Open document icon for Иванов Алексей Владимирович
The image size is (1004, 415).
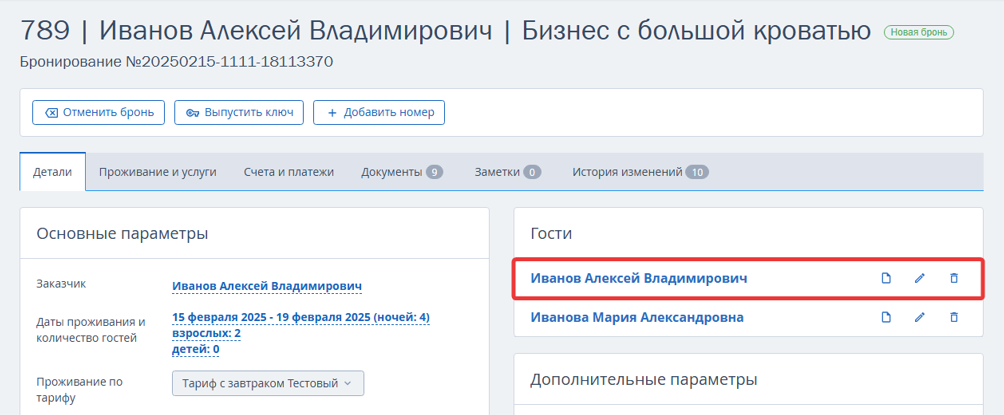[886, 279]
